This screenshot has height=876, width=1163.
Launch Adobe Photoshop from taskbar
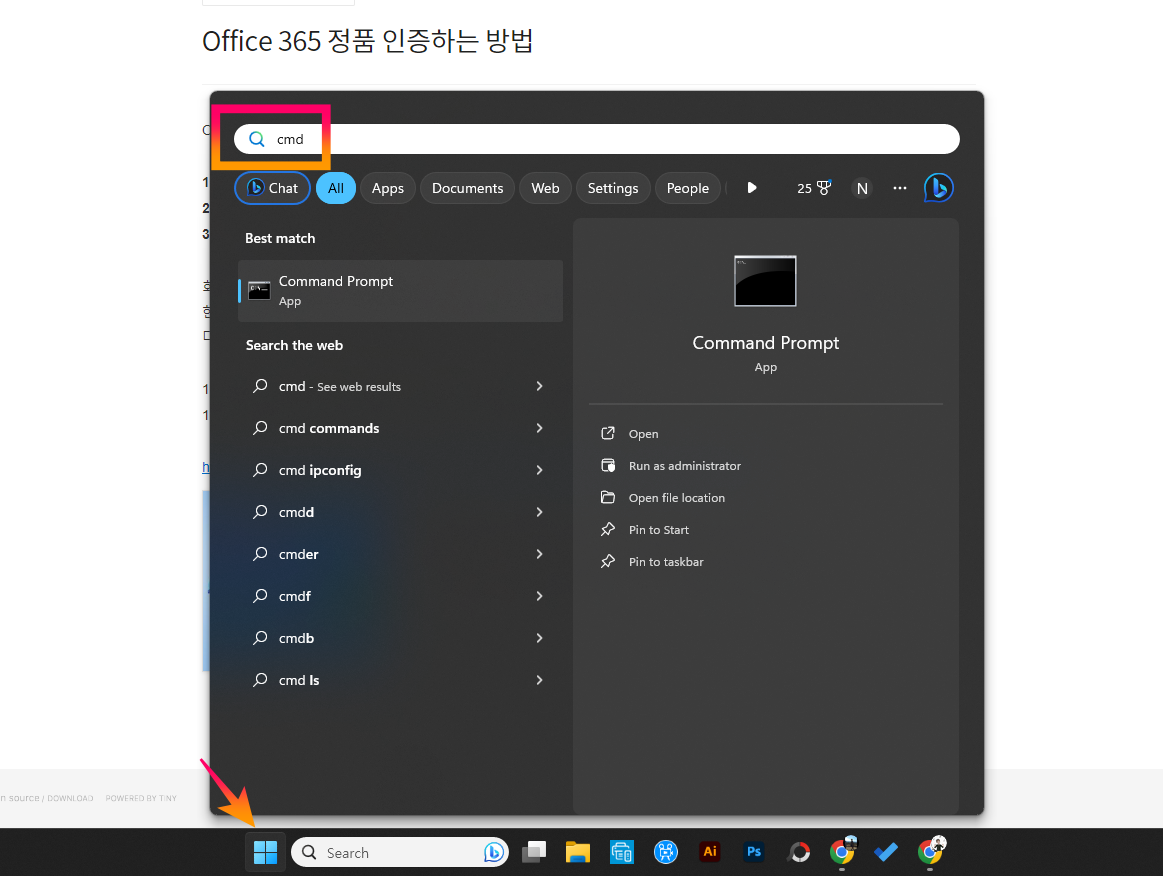754,852
